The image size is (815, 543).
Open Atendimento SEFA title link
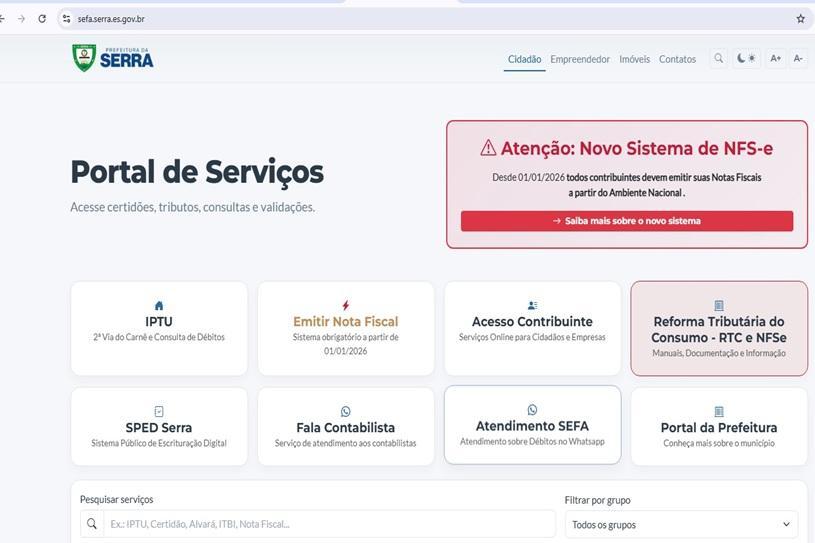point(532,426)
